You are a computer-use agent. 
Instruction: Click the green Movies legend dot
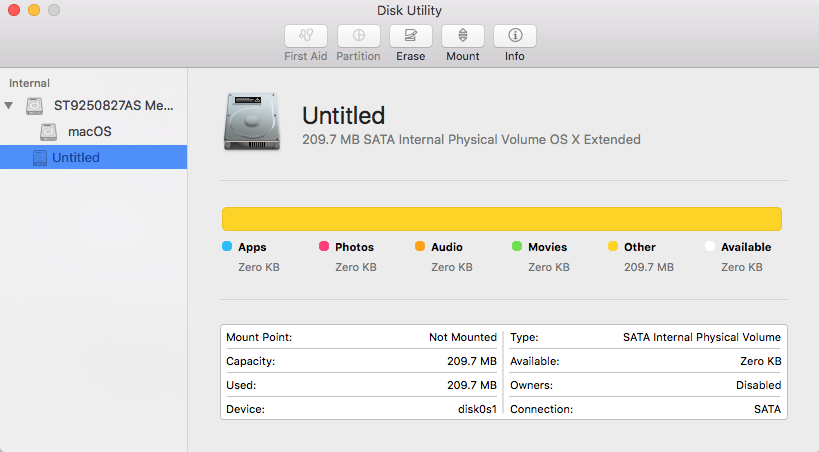[516, 246]
